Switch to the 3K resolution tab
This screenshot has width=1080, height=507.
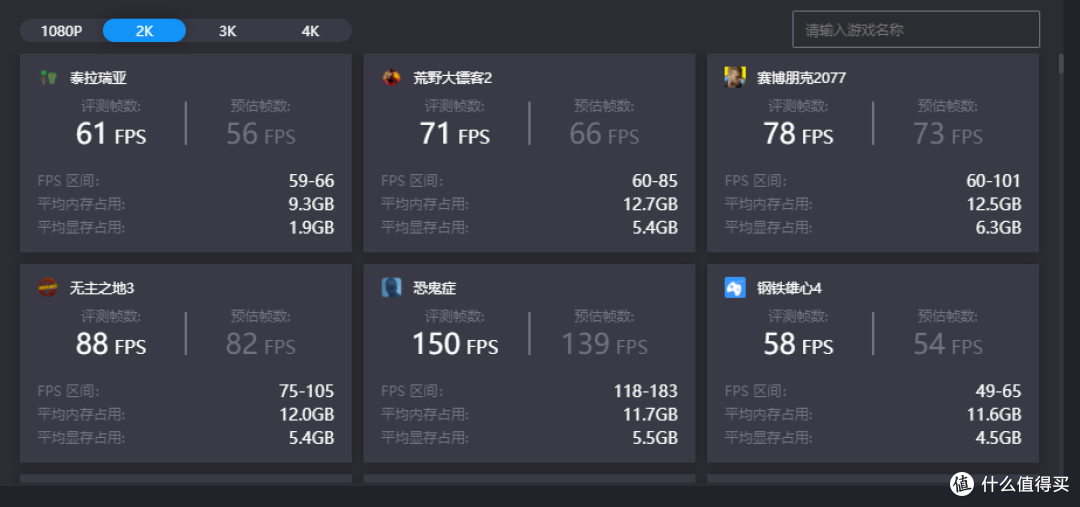[227, 31]
